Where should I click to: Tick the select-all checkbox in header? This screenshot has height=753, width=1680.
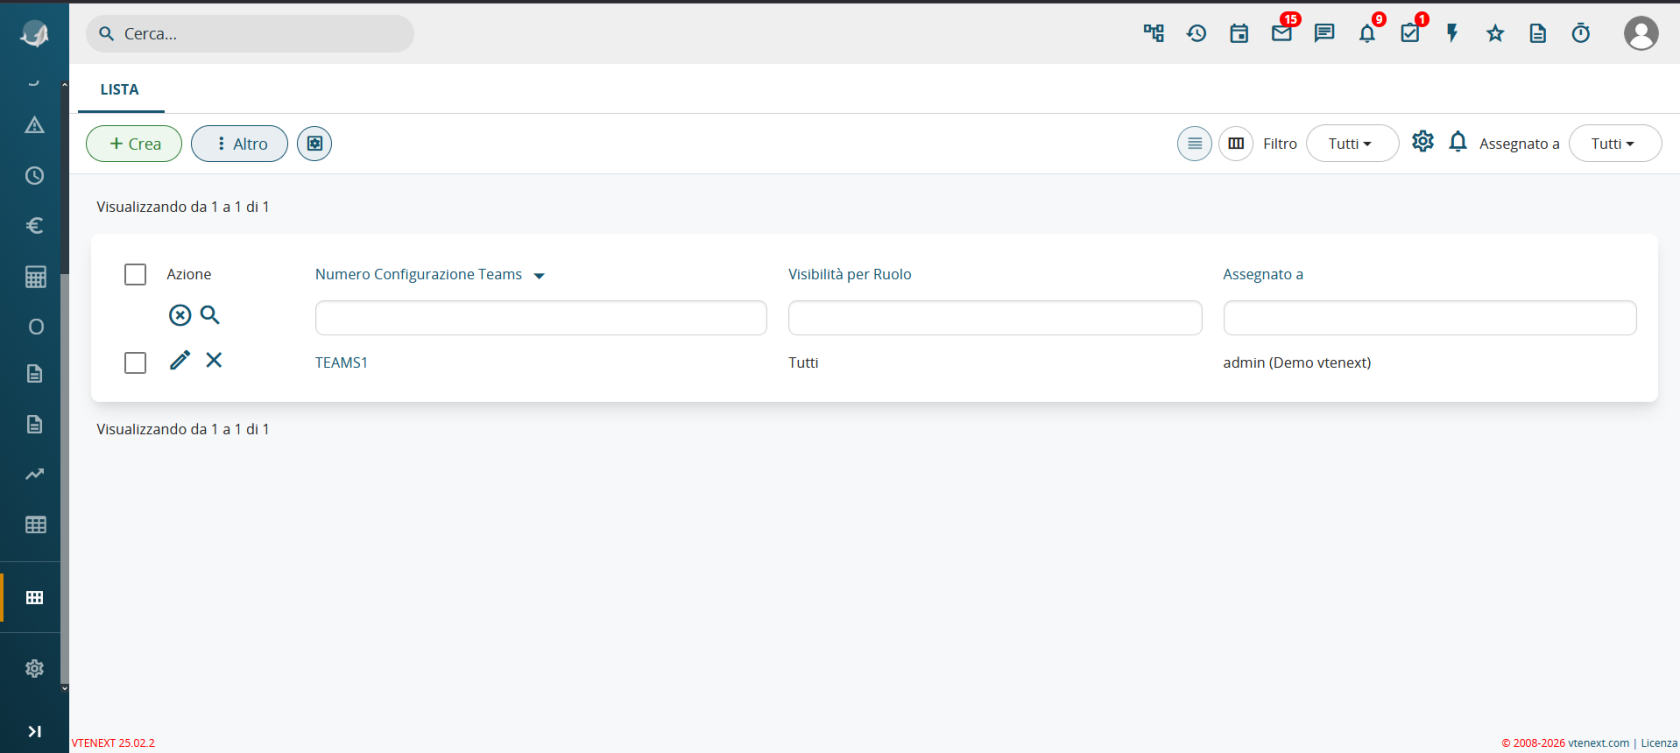tap(135, 274)
